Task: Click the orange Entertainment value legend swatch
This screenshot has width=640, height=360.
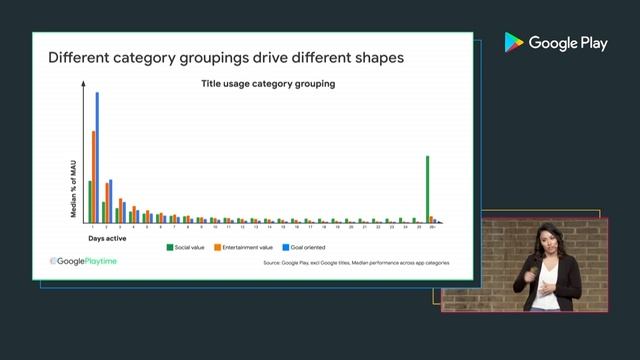Action: (x=218, y=247)
